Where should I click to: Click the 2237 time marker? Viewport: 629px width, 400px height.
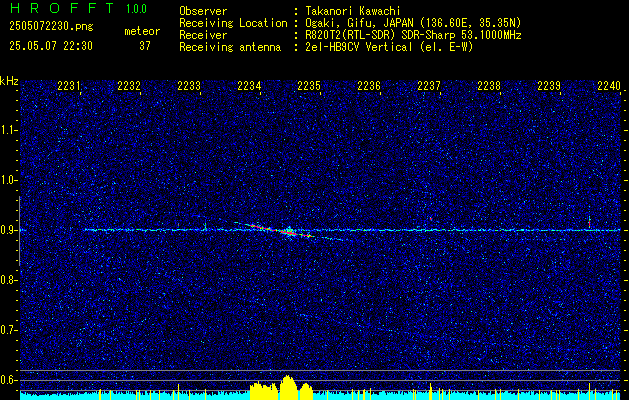429,85
